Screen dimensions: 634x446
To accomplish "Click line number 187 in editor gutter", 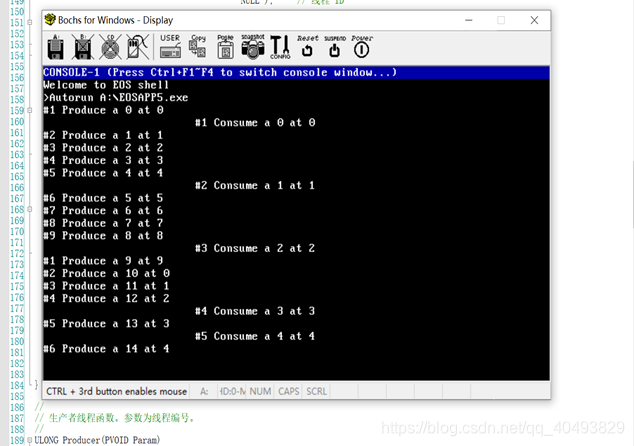I will click(x=17, y=418).
